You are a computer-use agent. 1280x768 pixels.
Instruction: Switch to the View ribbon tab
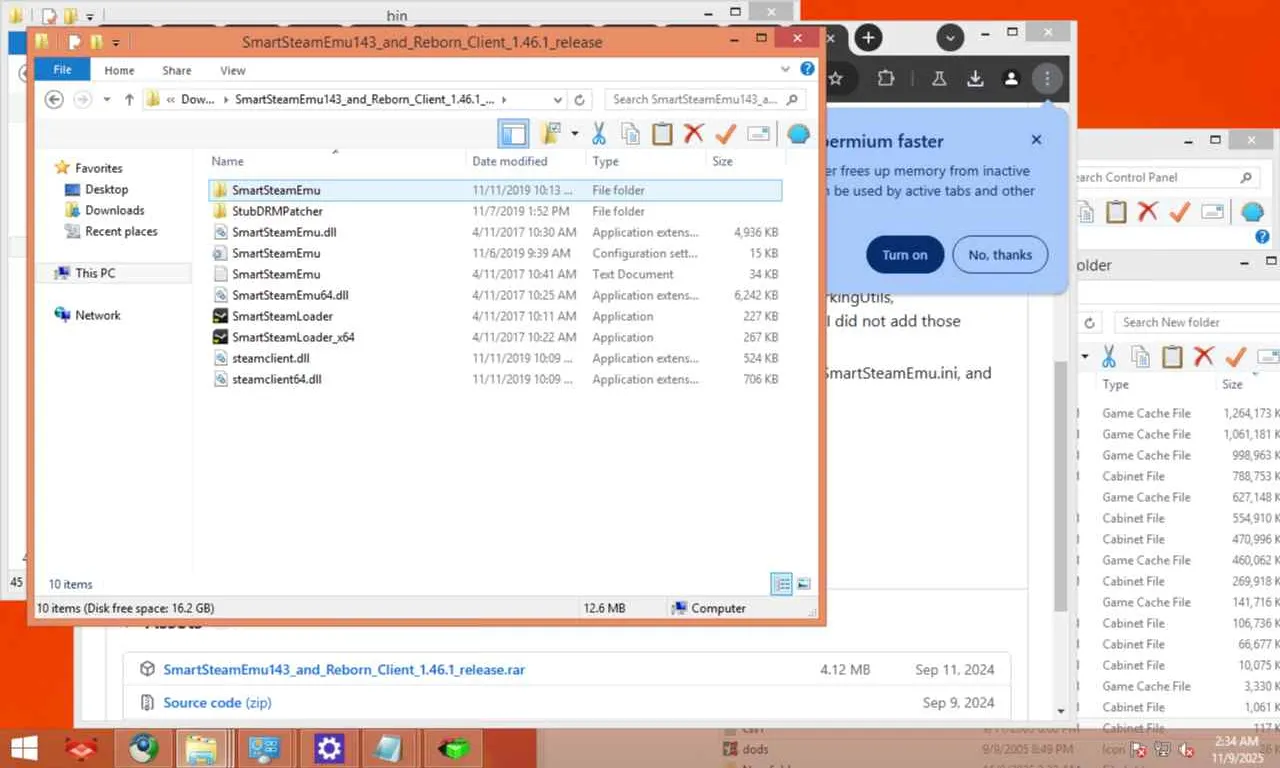click(233, 70)
